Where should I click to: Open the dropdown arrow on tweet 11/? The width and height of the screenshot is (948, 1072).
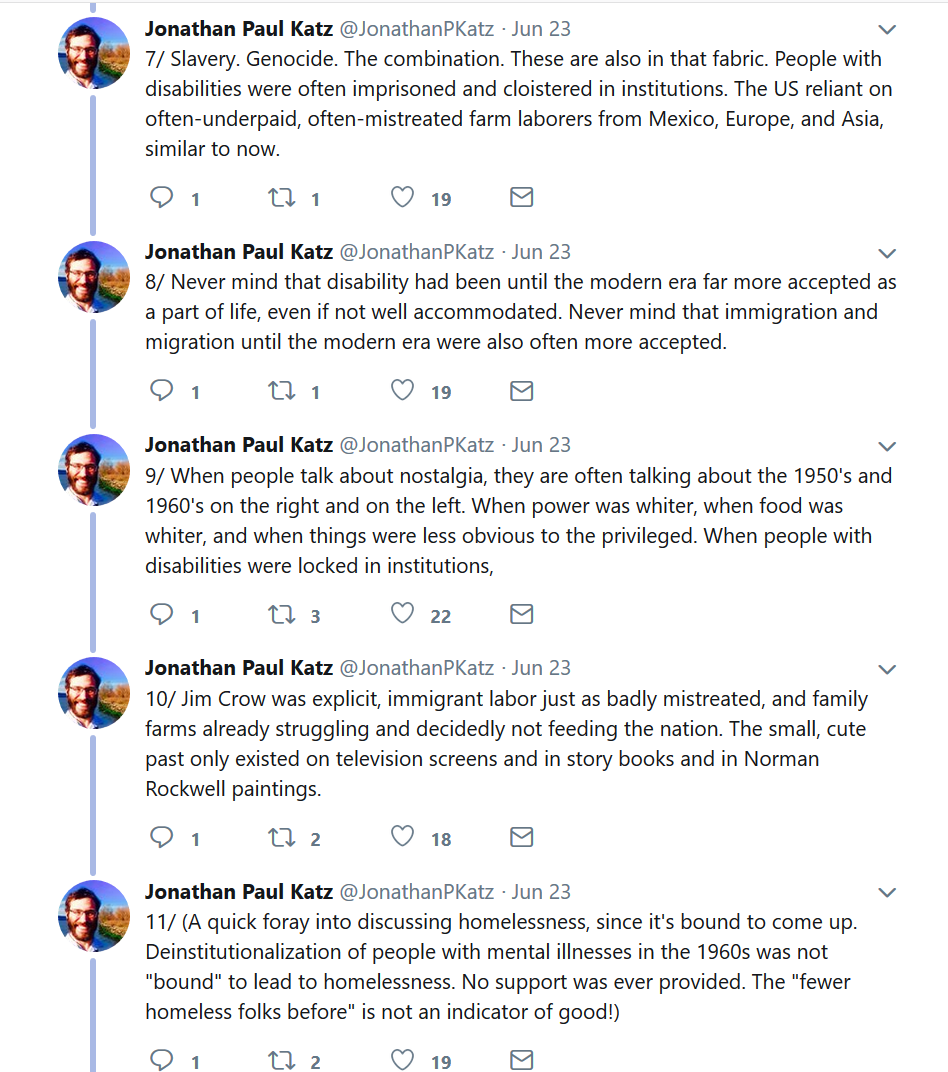(887, 892)
